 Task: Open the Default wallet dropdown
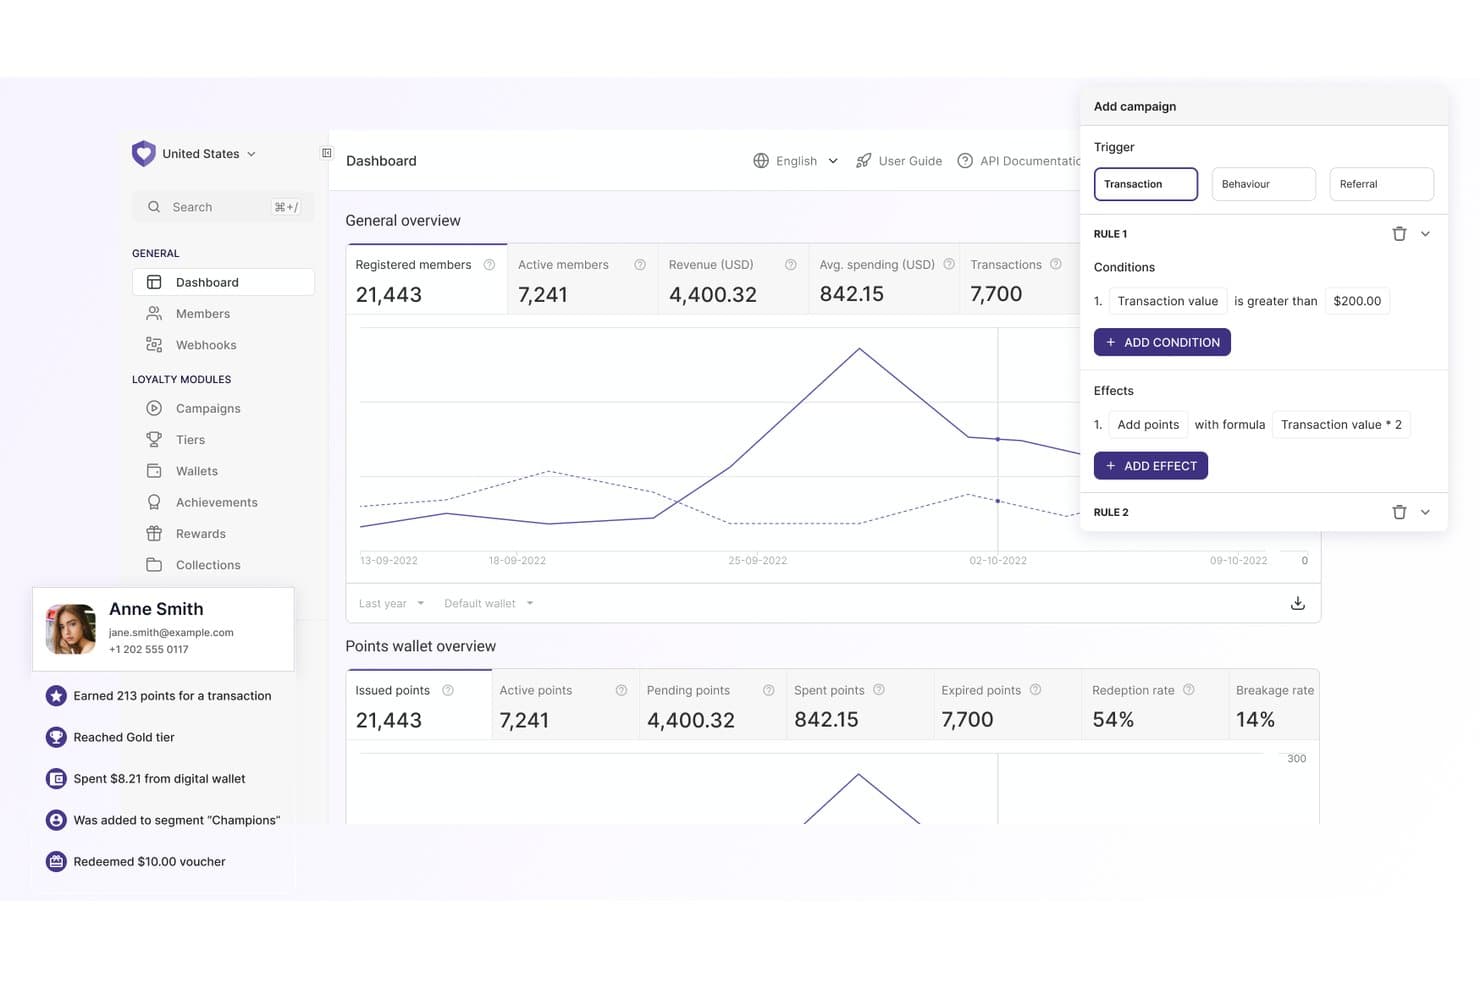point(489,603)
